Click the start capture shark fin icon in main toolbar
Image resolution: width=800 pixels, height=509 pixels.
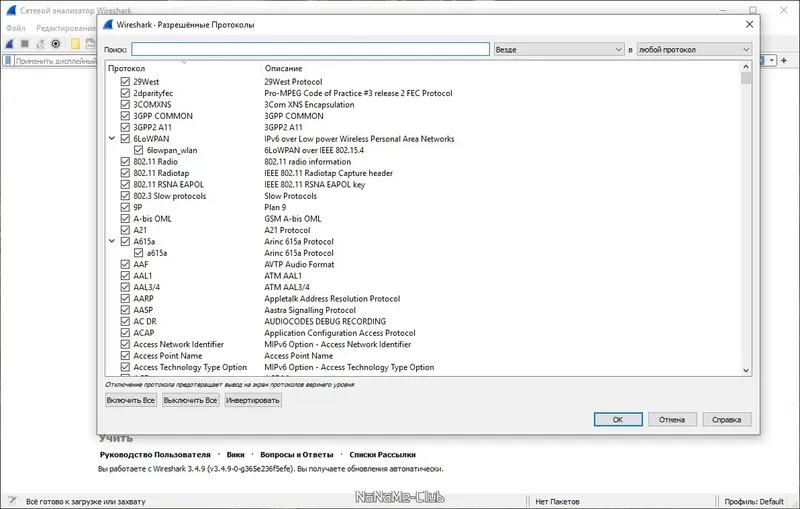pos(10,44)
